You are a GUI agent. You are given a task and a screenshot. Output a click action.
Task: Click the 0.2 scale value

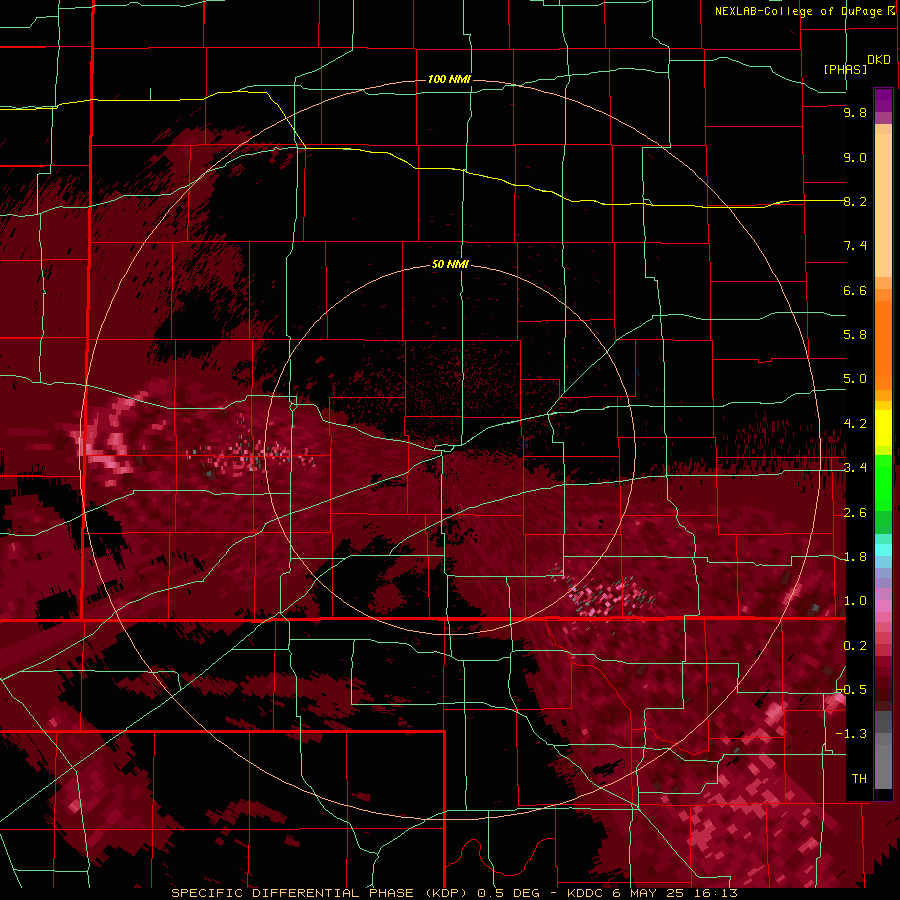pos(855,646)
